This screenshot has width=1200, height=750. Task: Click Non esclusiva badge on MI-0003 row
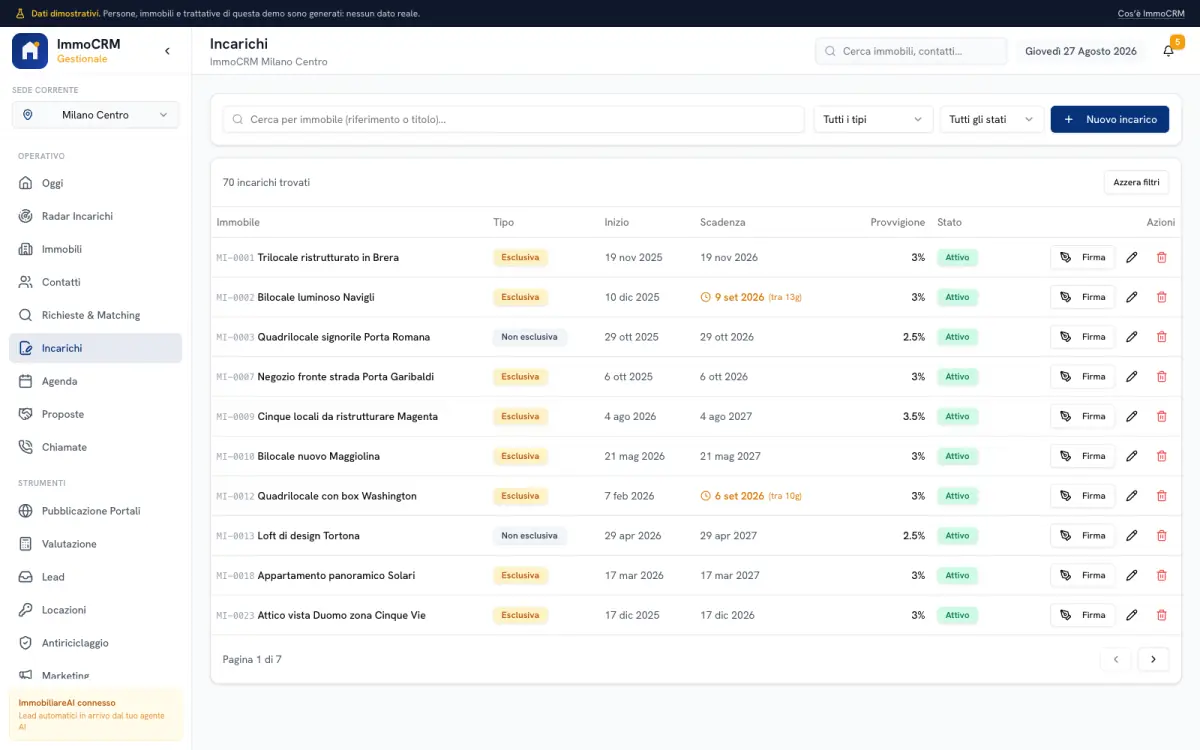pyautogui.click(x=529, y=337)
